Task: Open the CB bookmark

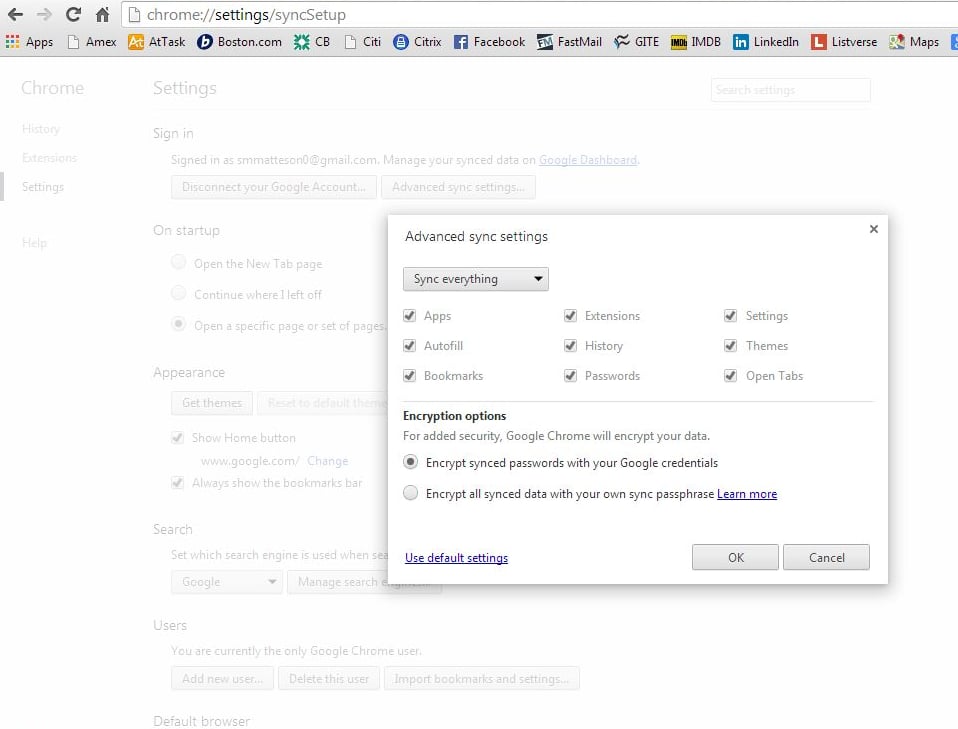Action: click(x=312, y=42)
